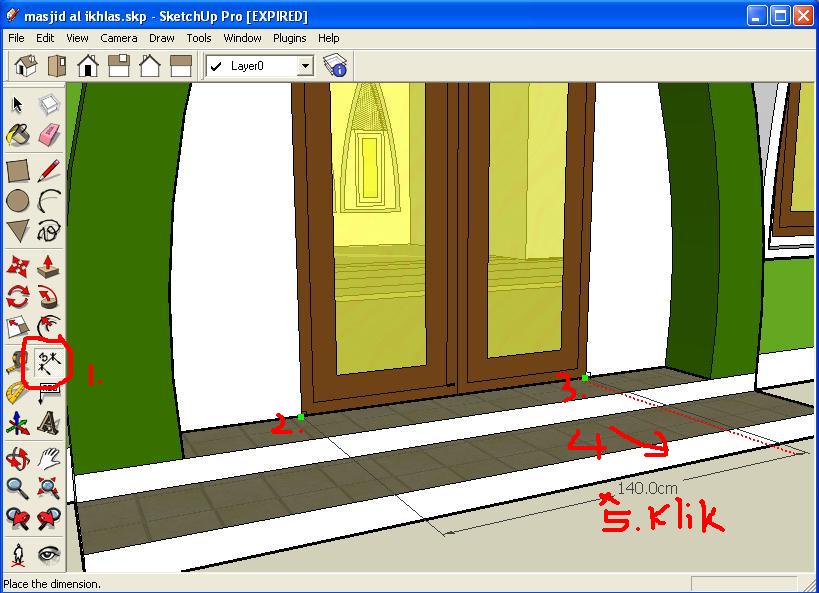The image size is (819, 593).
Task: Select the arrow Select tool
Action: click(18, 104)
